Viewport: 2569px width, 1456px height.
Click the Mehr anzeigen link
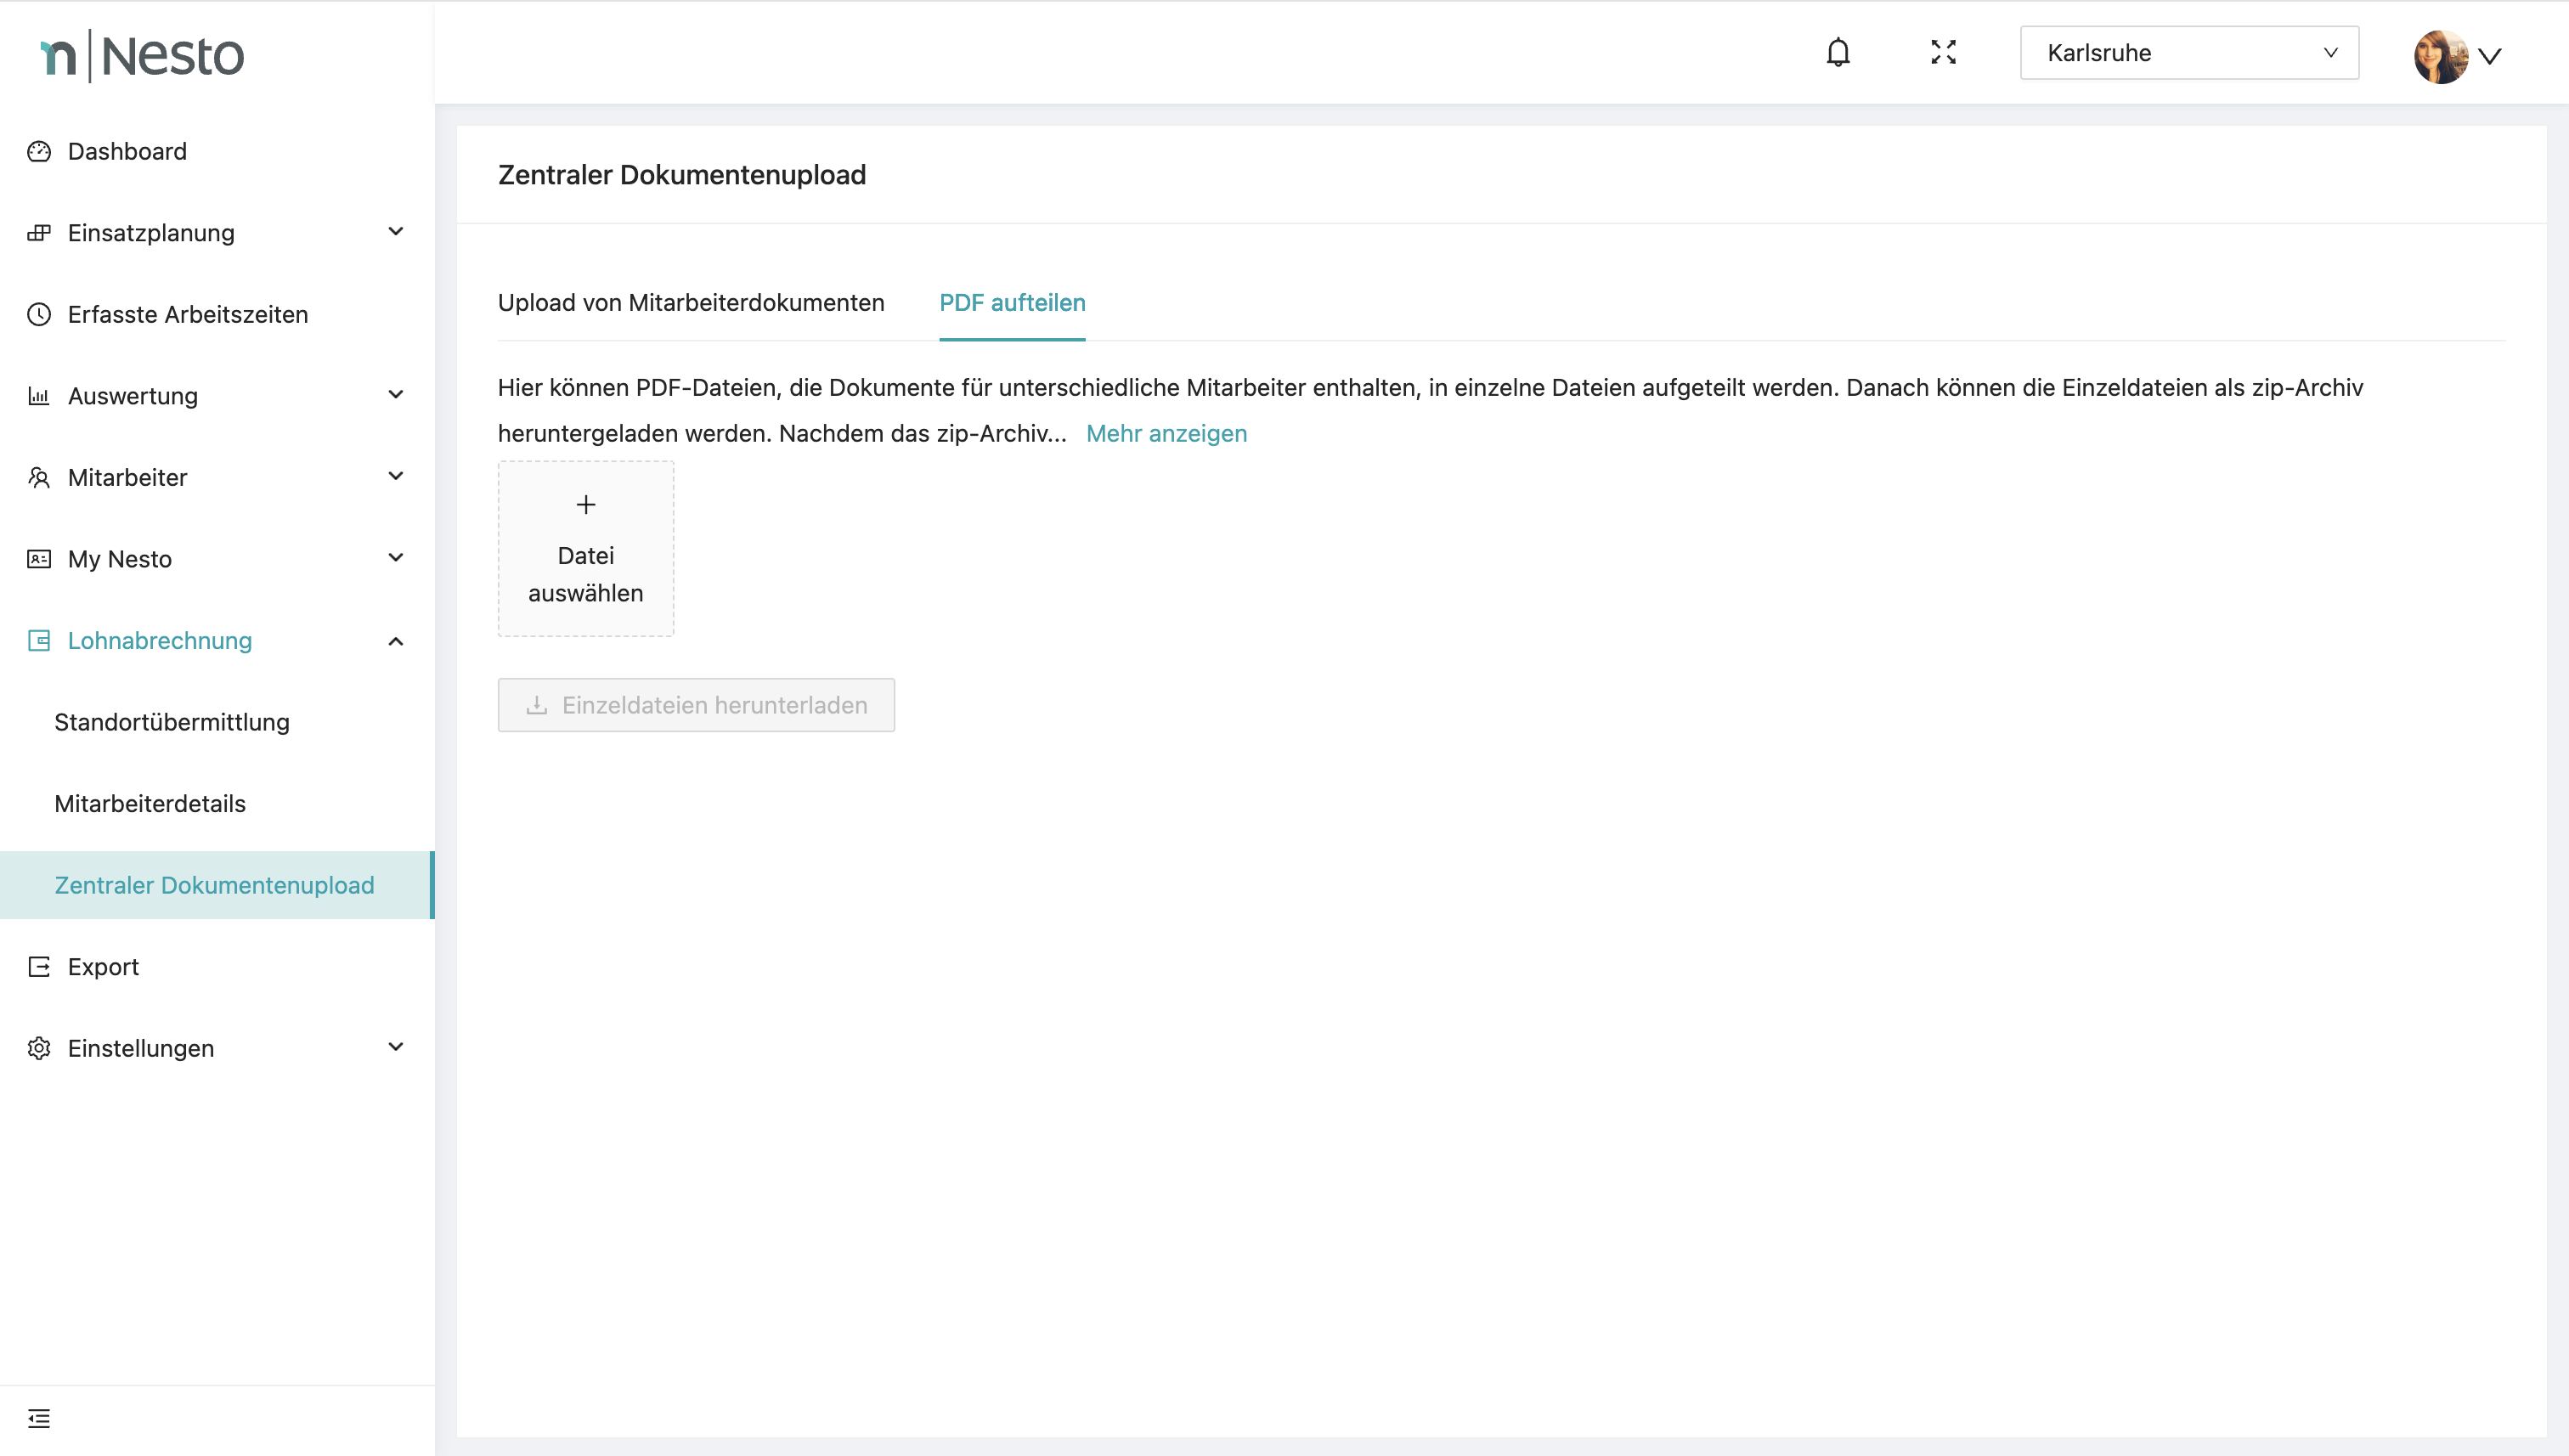click(x=1166, y=434)
